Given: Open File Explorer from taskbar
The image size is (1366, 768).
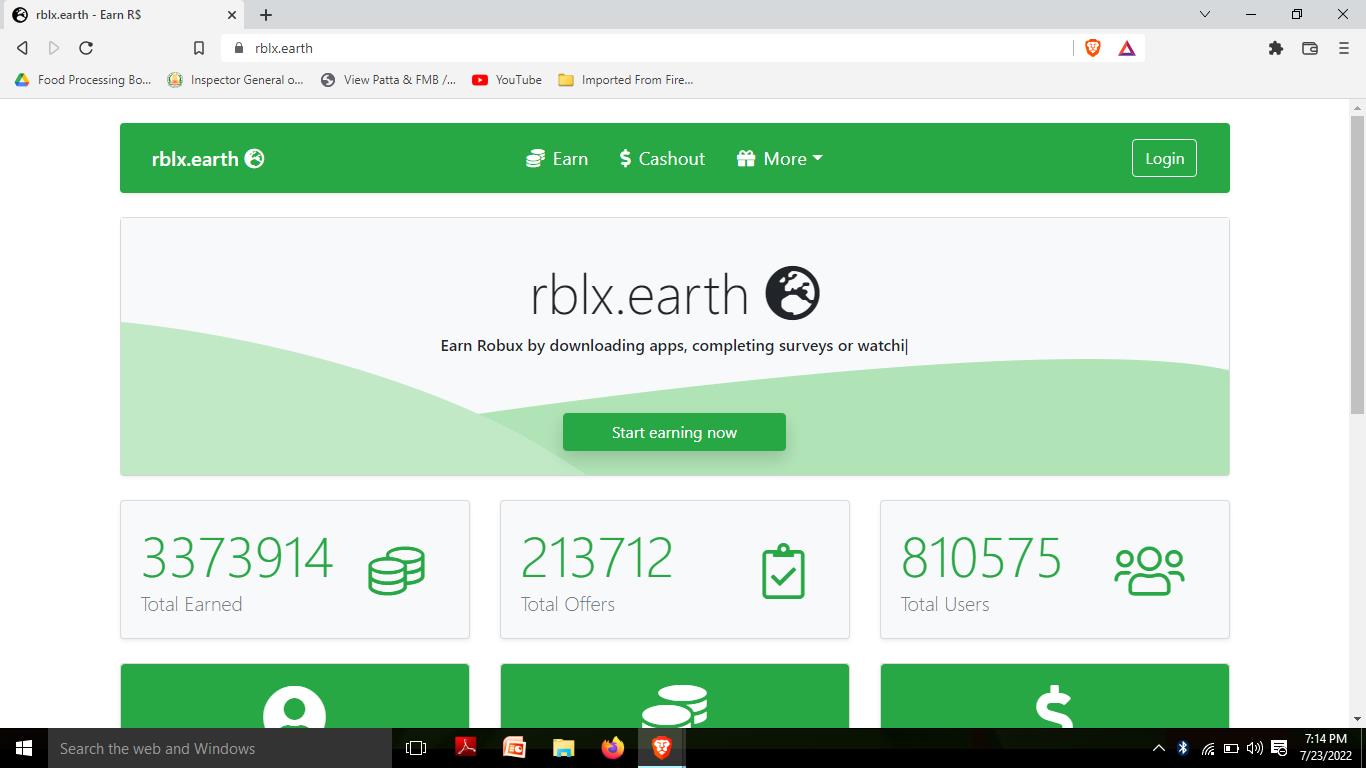Looking at the screenshot, I should point(563,748).
